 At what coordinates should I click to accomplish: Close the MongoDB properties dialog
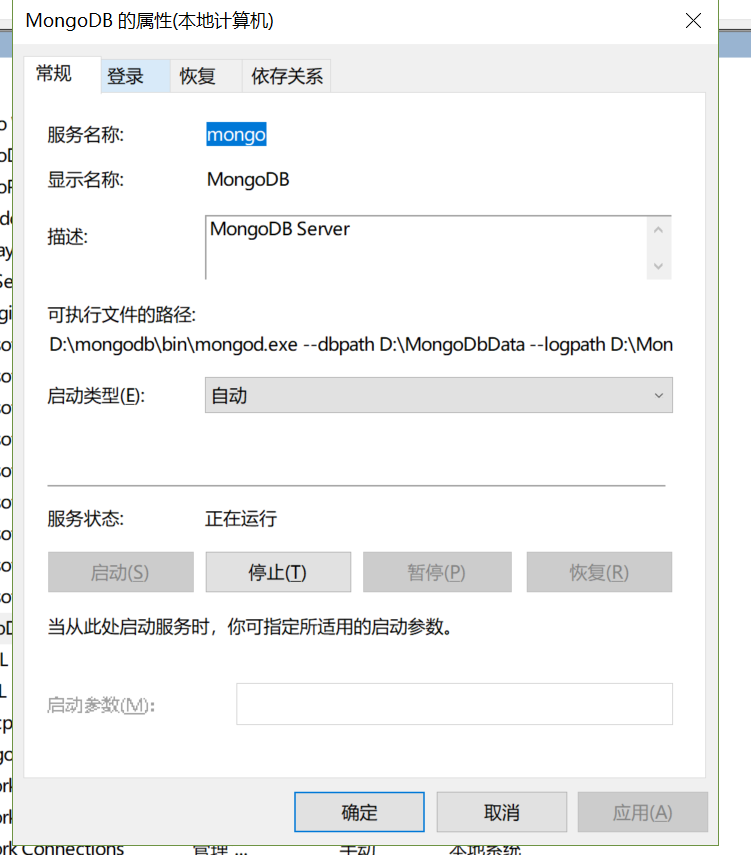(x=693, y=21)
